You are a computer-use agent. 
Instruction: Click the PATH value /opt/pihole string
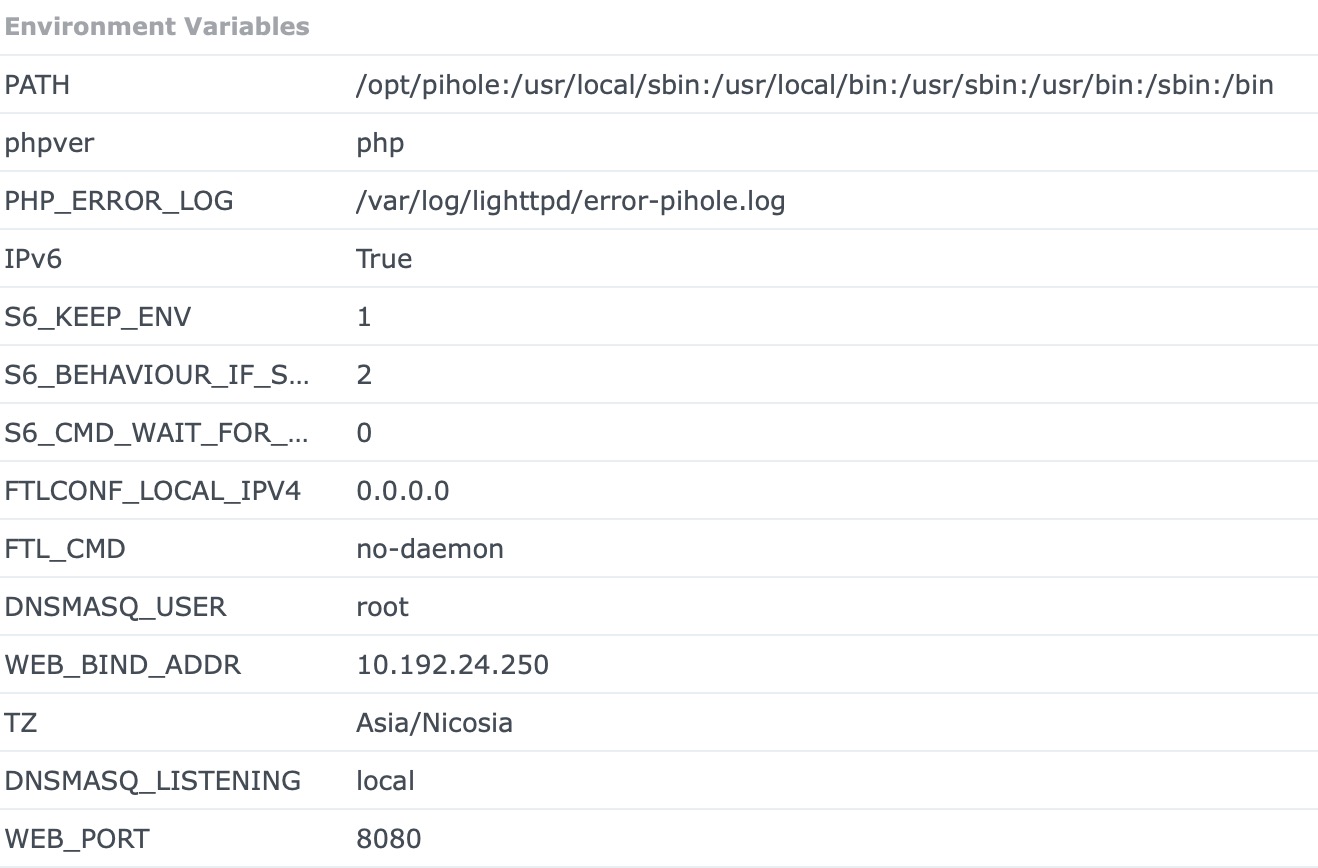click(815, 85)
